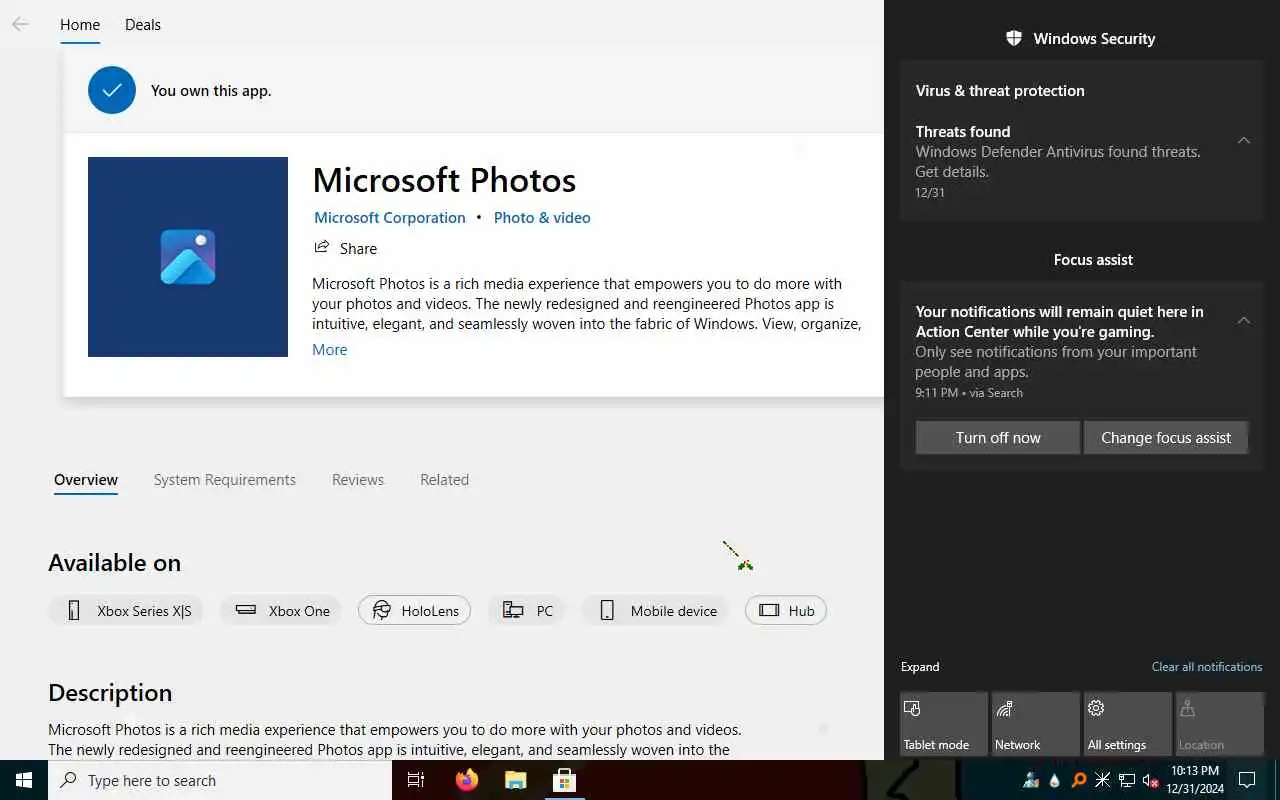The height and width of the screenshot is (800, 1280).
Task: Click the '9:11 PM • via Search' timestamp
Action: [969, 393]
